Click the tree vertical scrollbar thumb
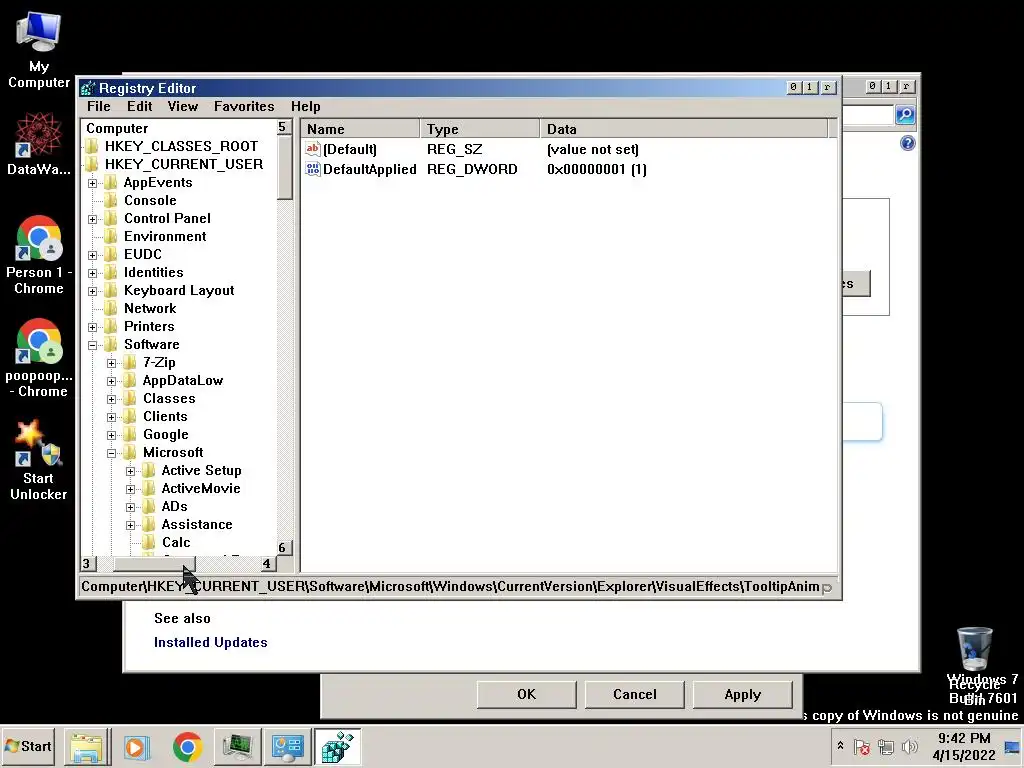Image resolution: width=1024 pixels, height=768 pixels. click(x=284, y=168)
